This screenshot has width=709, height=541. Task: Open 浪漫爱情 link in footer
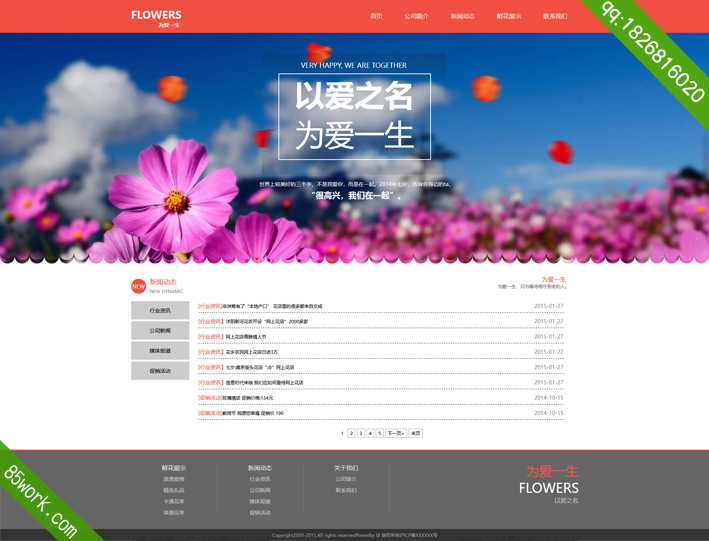(174, 479)
